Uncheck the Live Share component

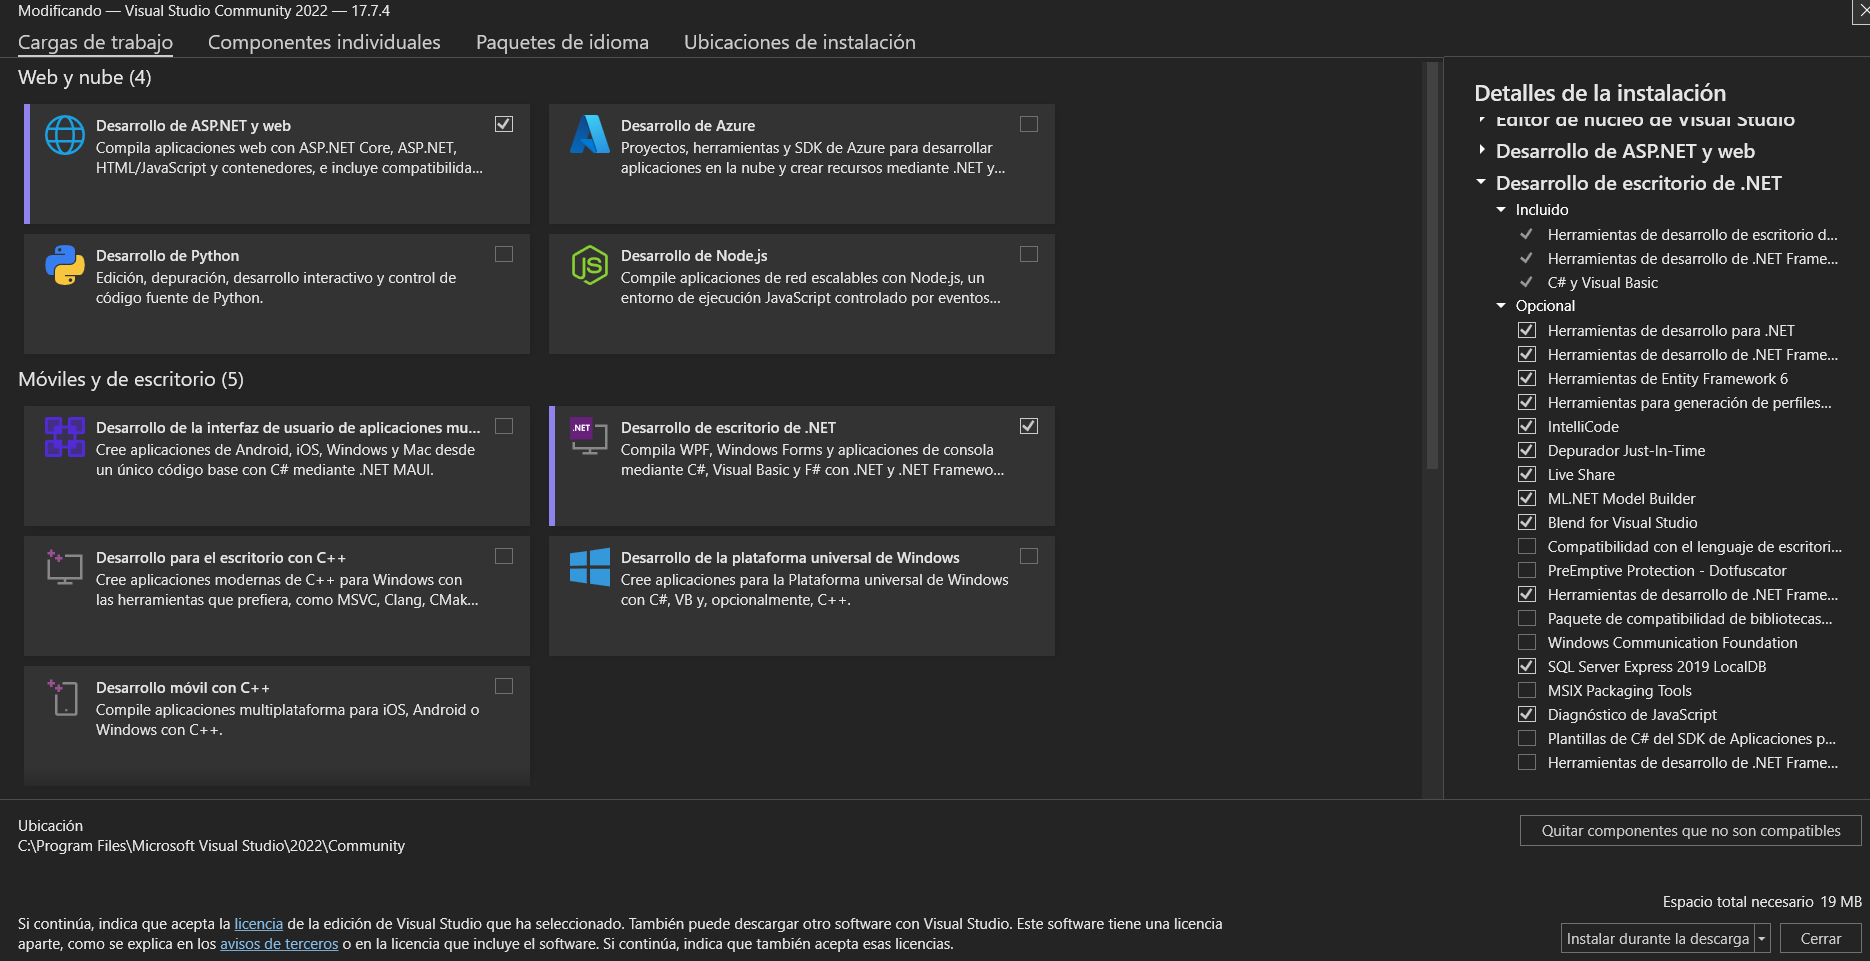click(x=1527, y=474)
